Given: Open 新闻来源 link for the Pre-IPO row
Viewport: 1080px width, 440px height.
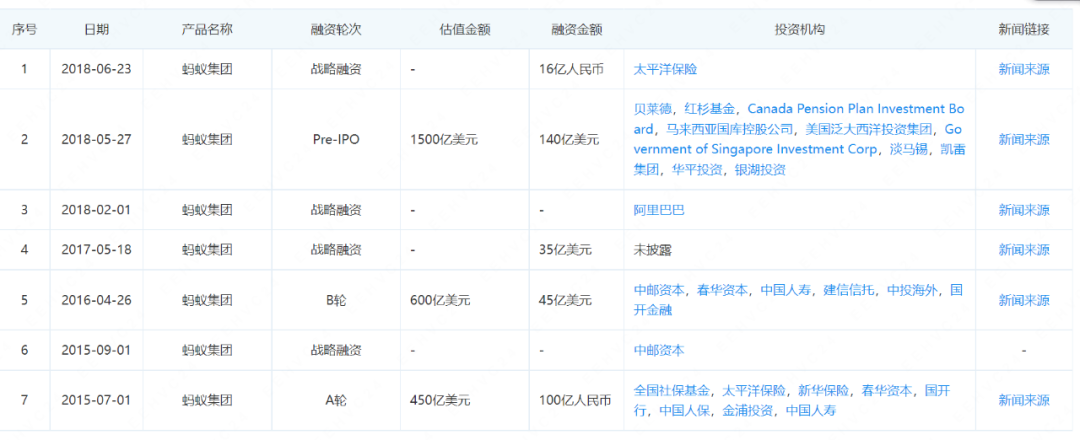Looking at the screenshot, I should [x=1024, y=139].
